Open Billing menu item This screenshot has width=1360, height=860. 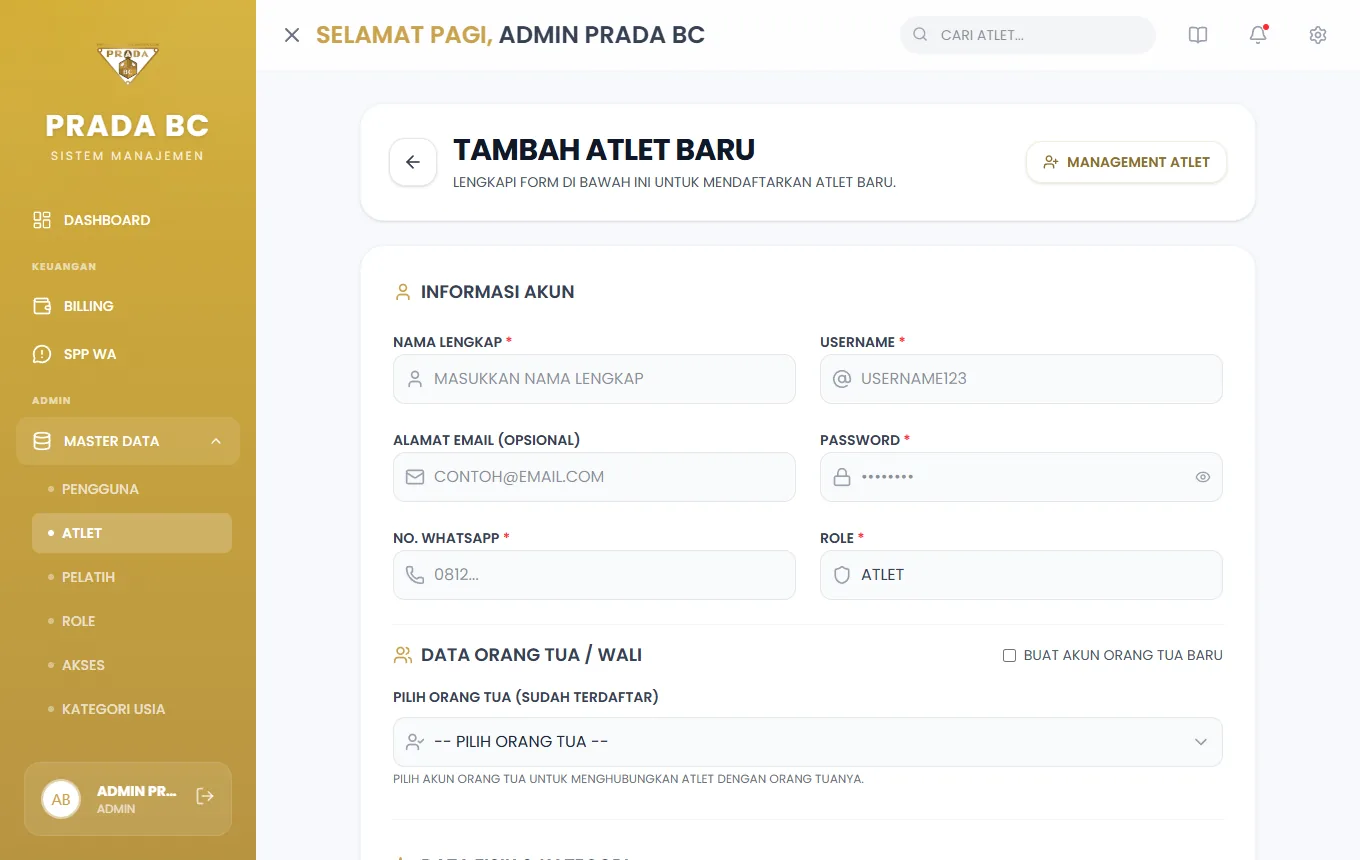[x=128, y=306]
